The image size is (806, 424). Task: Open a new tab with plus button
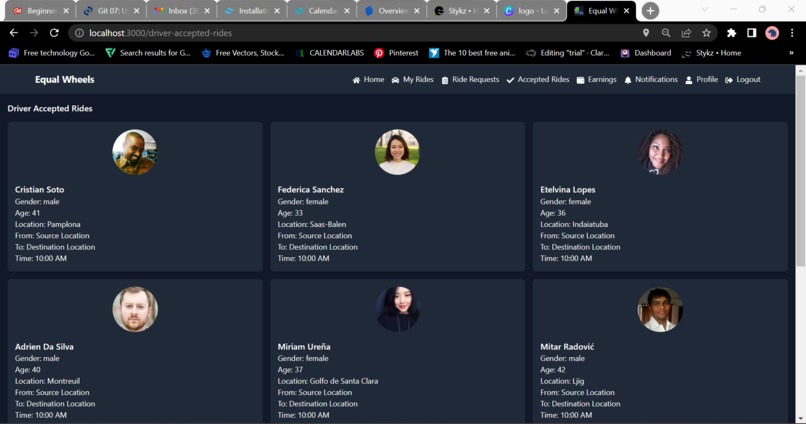pos(650,10)
